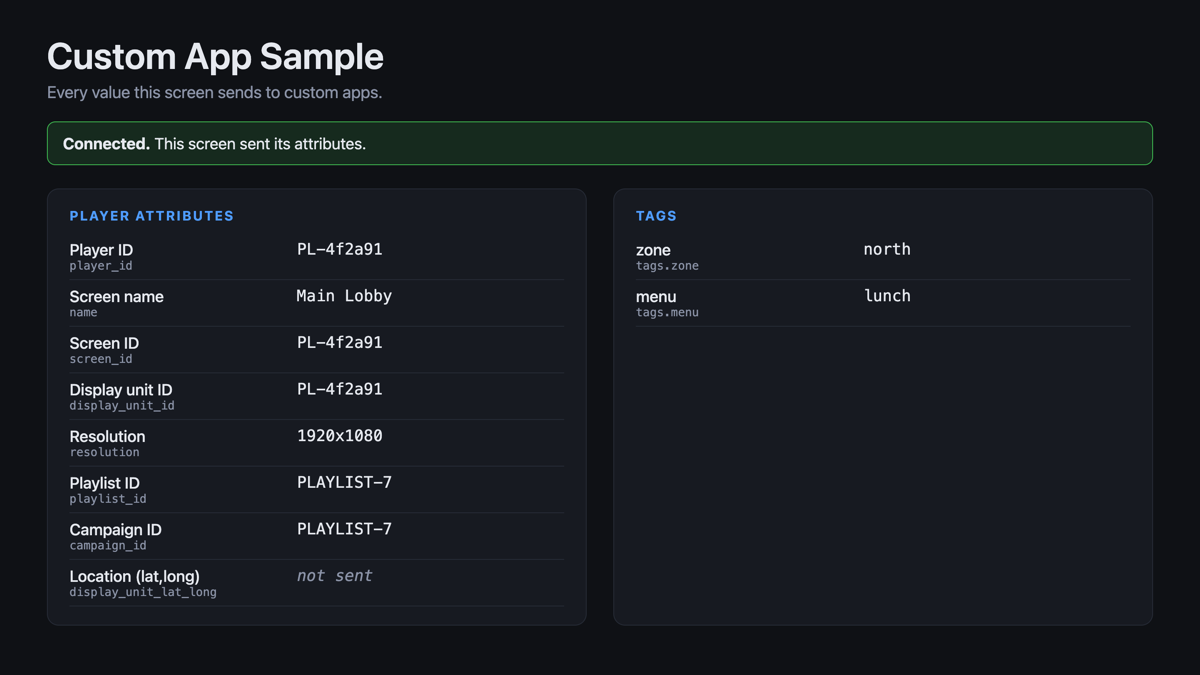Select the north tag value
1200x675 pixels.
click(x=887, y=250)
